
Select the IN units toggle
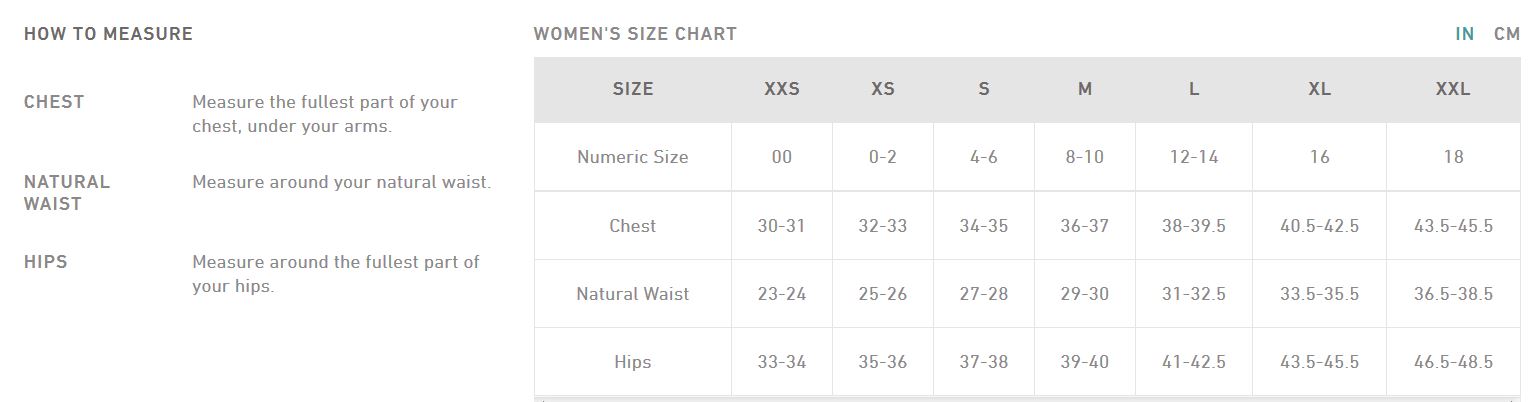[x=1465, y=33]
